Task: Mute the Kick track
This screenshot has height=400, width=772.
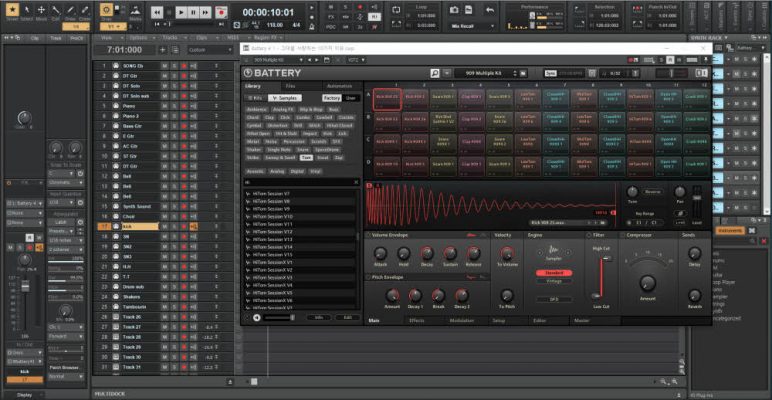Action: pos(166,227)
